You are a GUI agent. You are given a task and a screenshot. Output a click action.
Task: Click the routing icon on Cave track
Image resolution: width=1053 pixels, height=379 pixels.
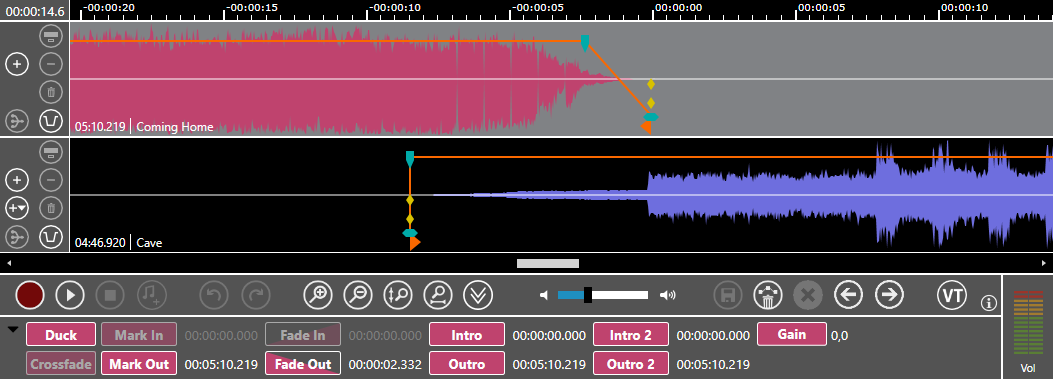tap(17, 237)
